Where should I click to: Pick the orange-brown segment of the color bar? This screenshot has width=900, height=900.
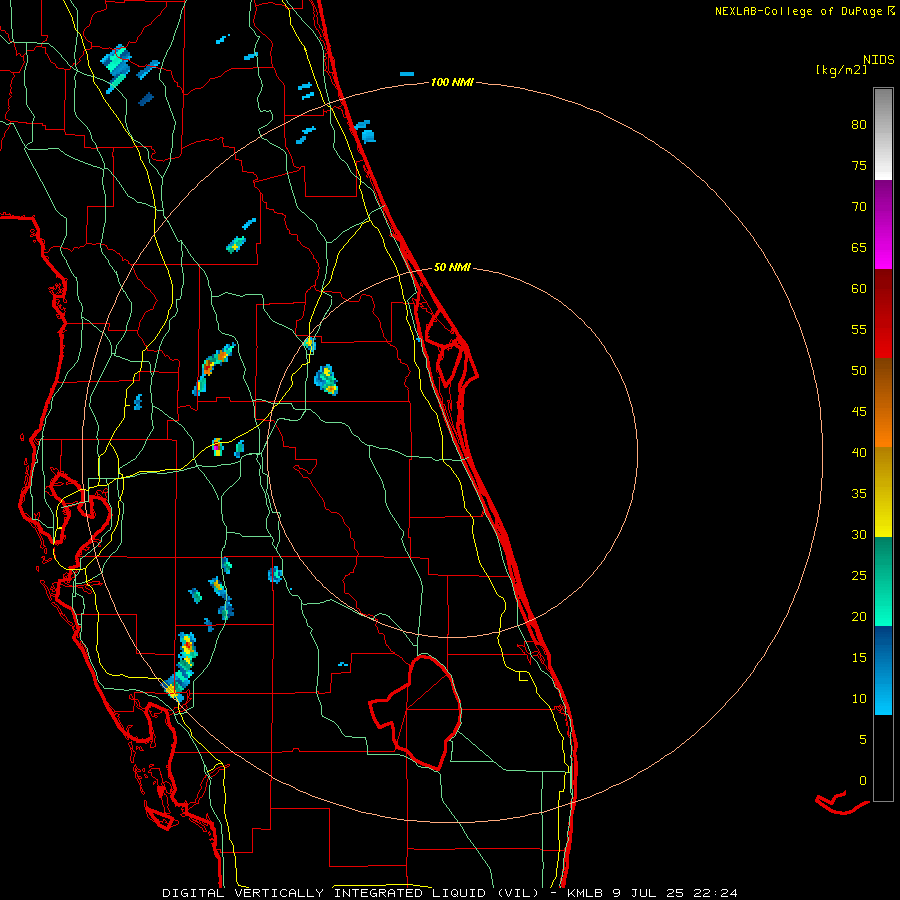(883, 403)
